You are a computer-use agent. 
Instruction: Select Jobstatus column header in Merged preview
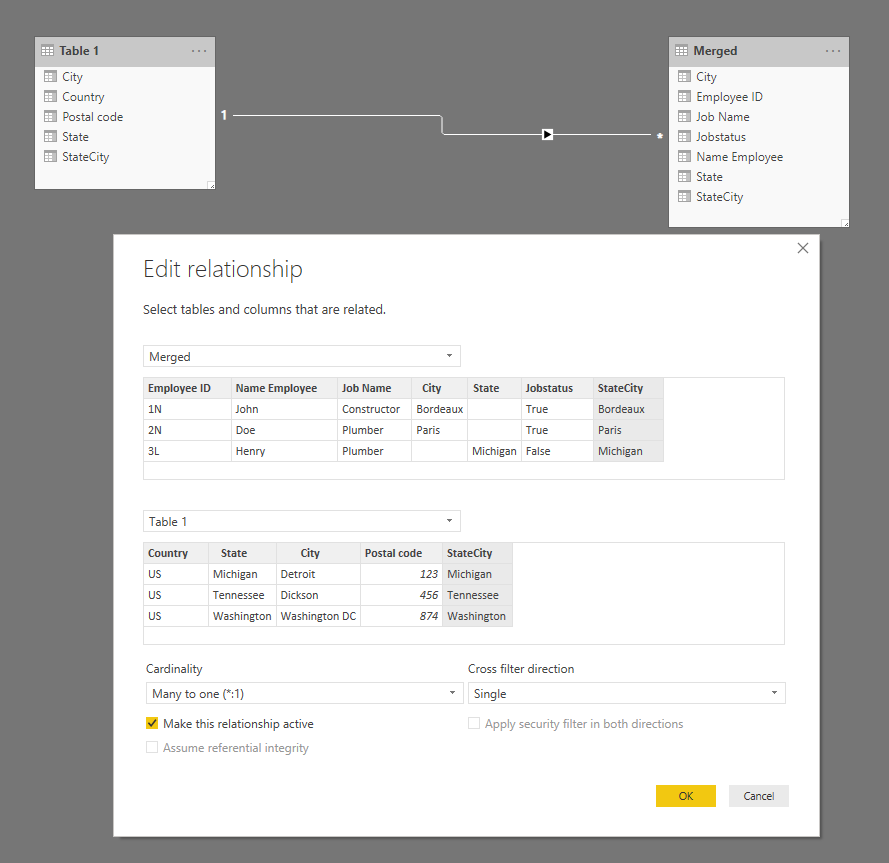(557, 388)
